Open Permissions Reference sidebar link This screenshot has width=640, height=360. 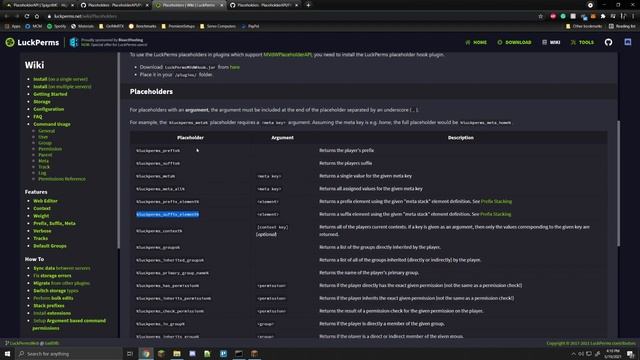coord(62,179)
